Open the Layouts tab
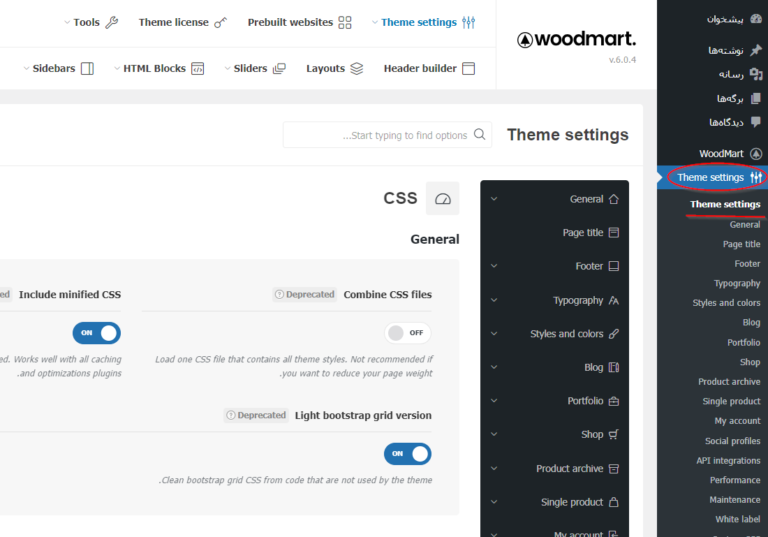The image size is (768, 537). 334,69
